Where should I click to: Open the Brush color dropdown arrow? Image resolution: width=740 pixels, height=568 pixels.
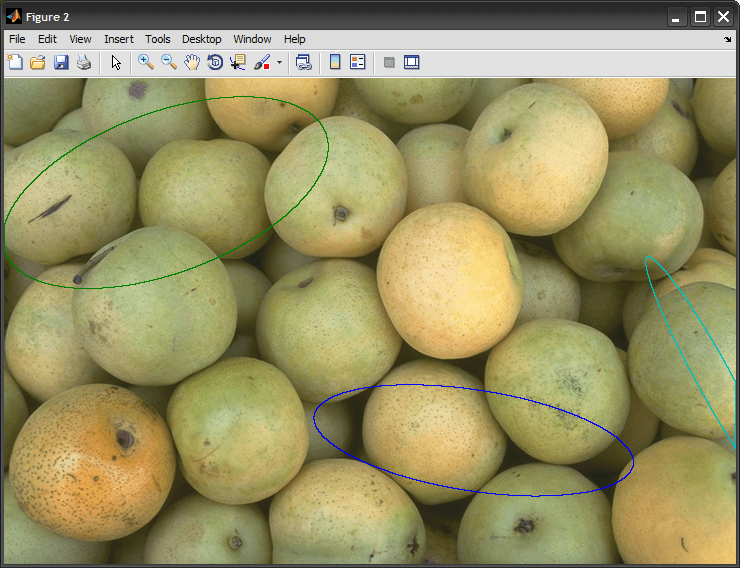(x=279, y=62)
